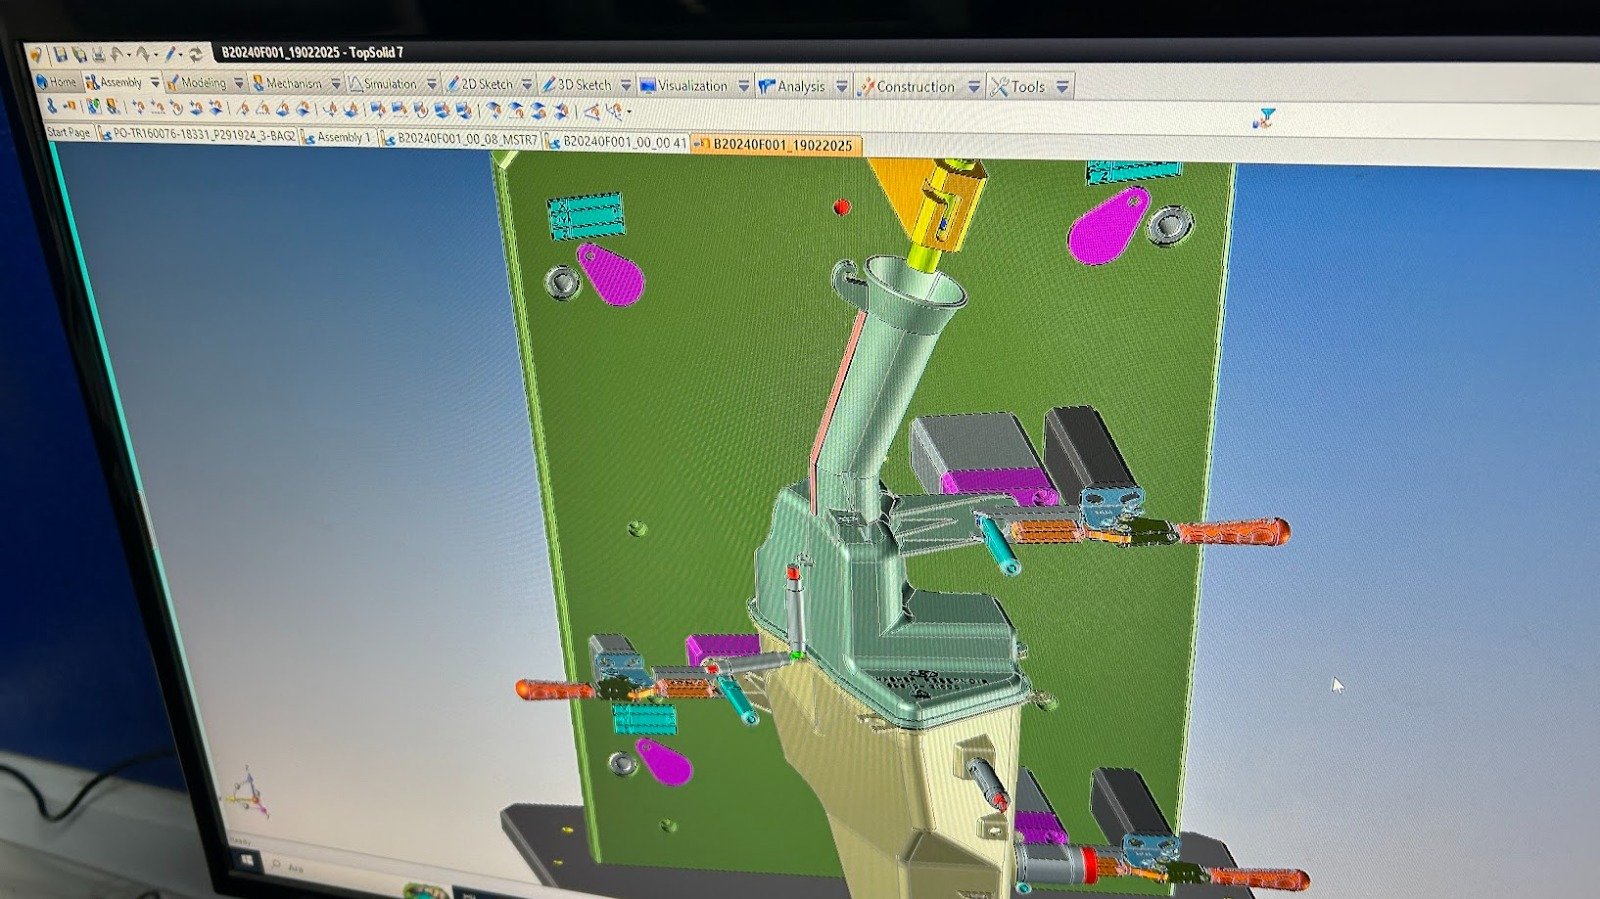The width and height of the screenshot is (1600, 899).
Task: Open the Tools tab dropdown arrow
Action: coord(1062,88)
